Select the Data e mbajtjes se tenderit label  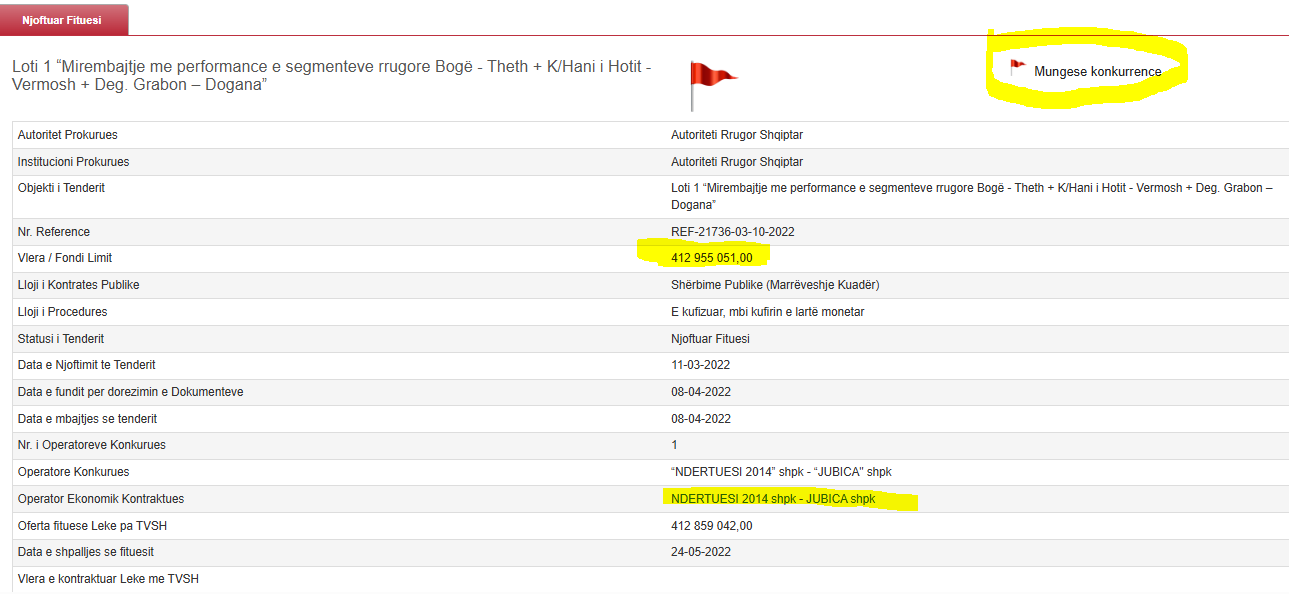tap(87, 419)
